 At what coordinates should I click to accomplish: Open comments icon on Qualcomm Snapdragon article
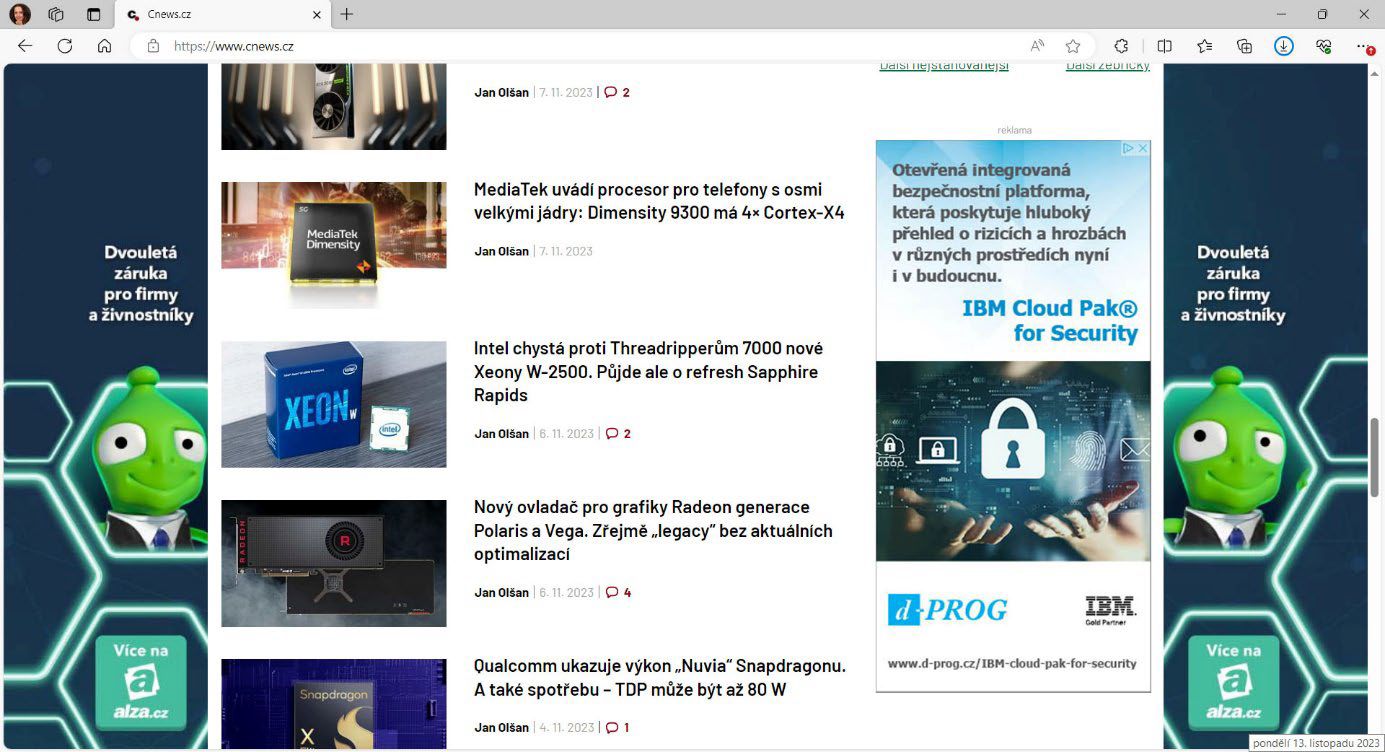611,728
